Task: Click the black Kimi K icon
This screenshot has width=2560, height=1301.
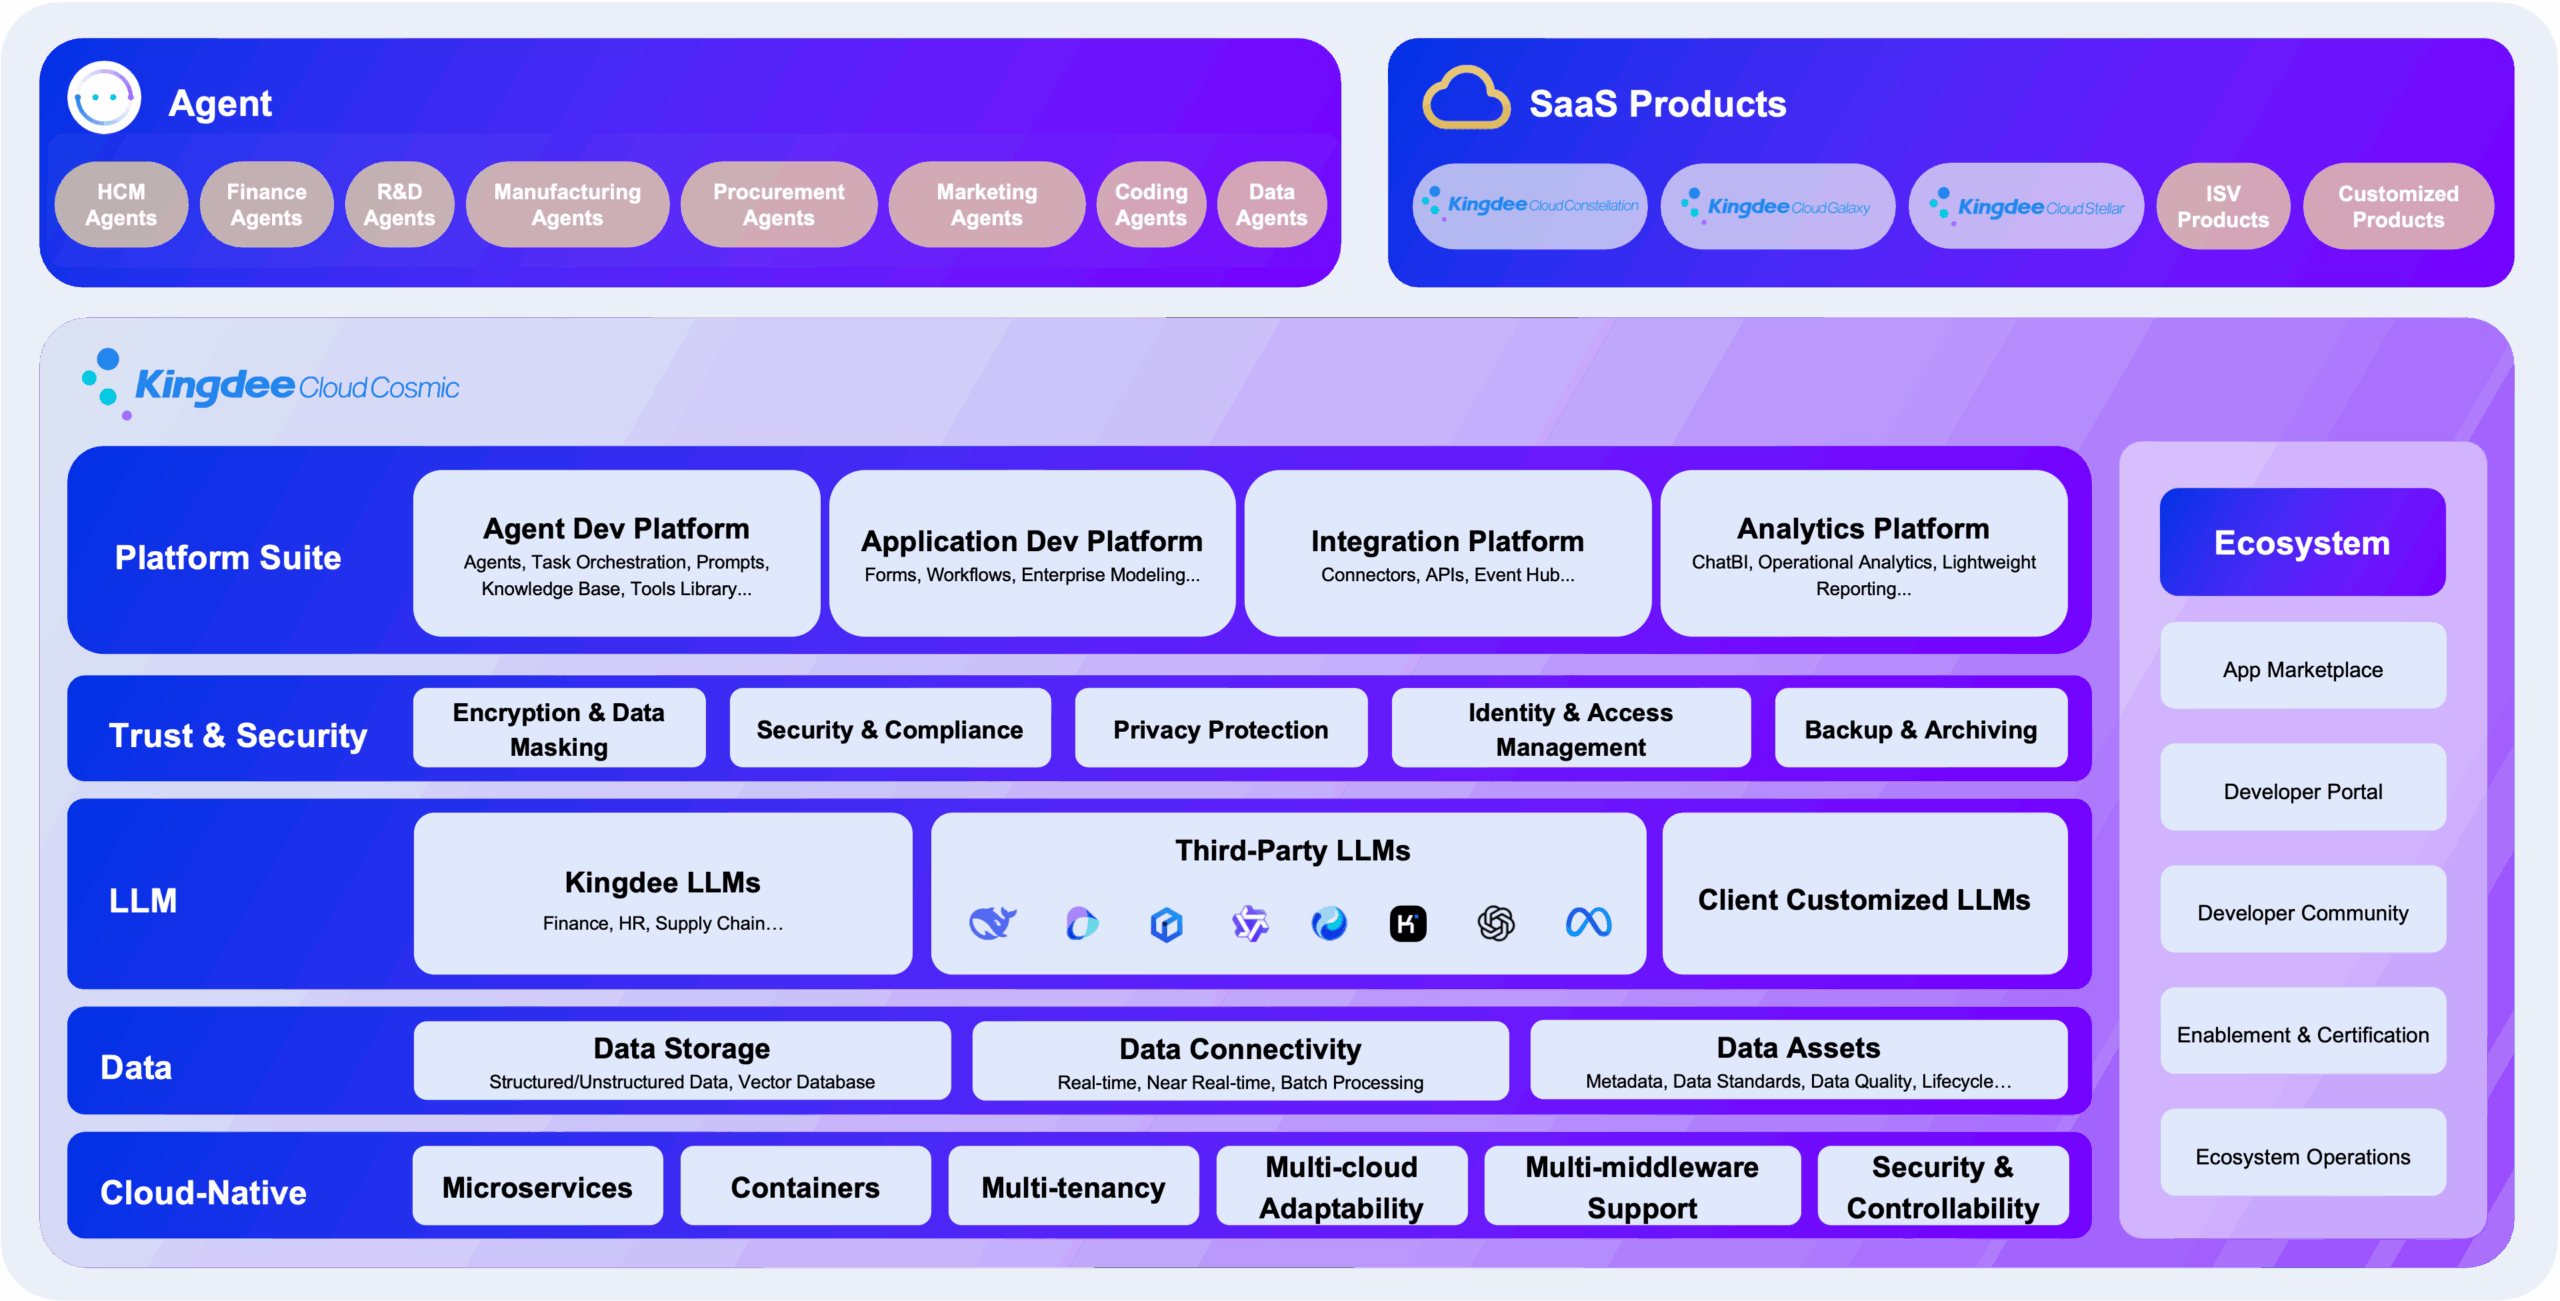Action: click(1407, 923)
